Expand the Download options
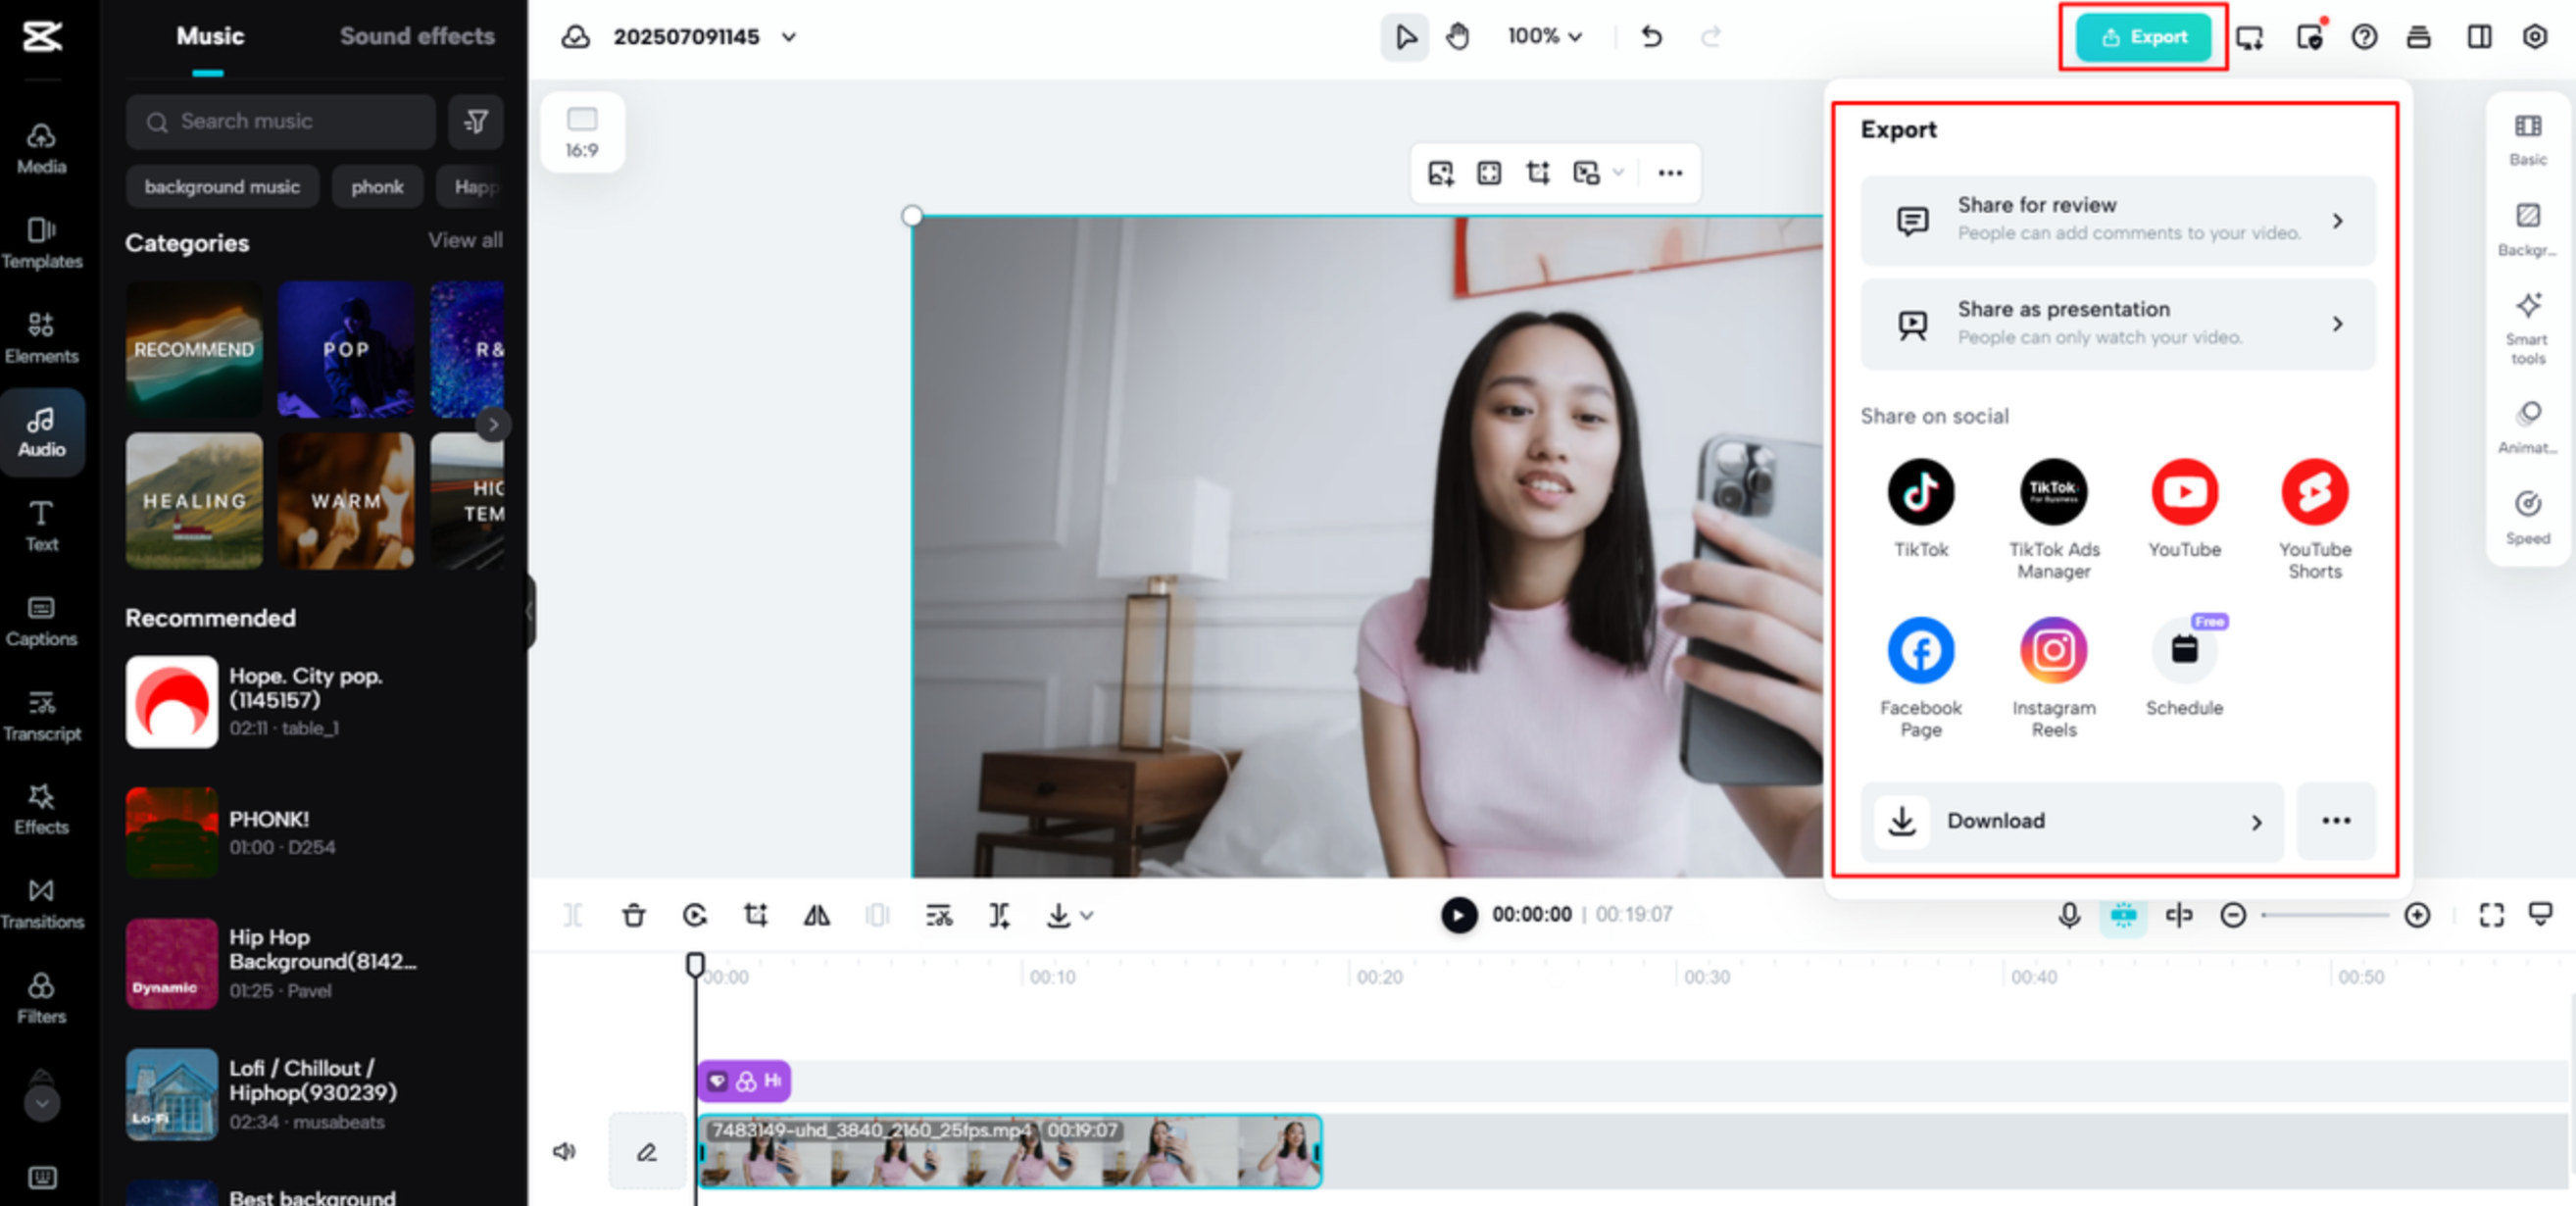 (x=2071, y=821)
